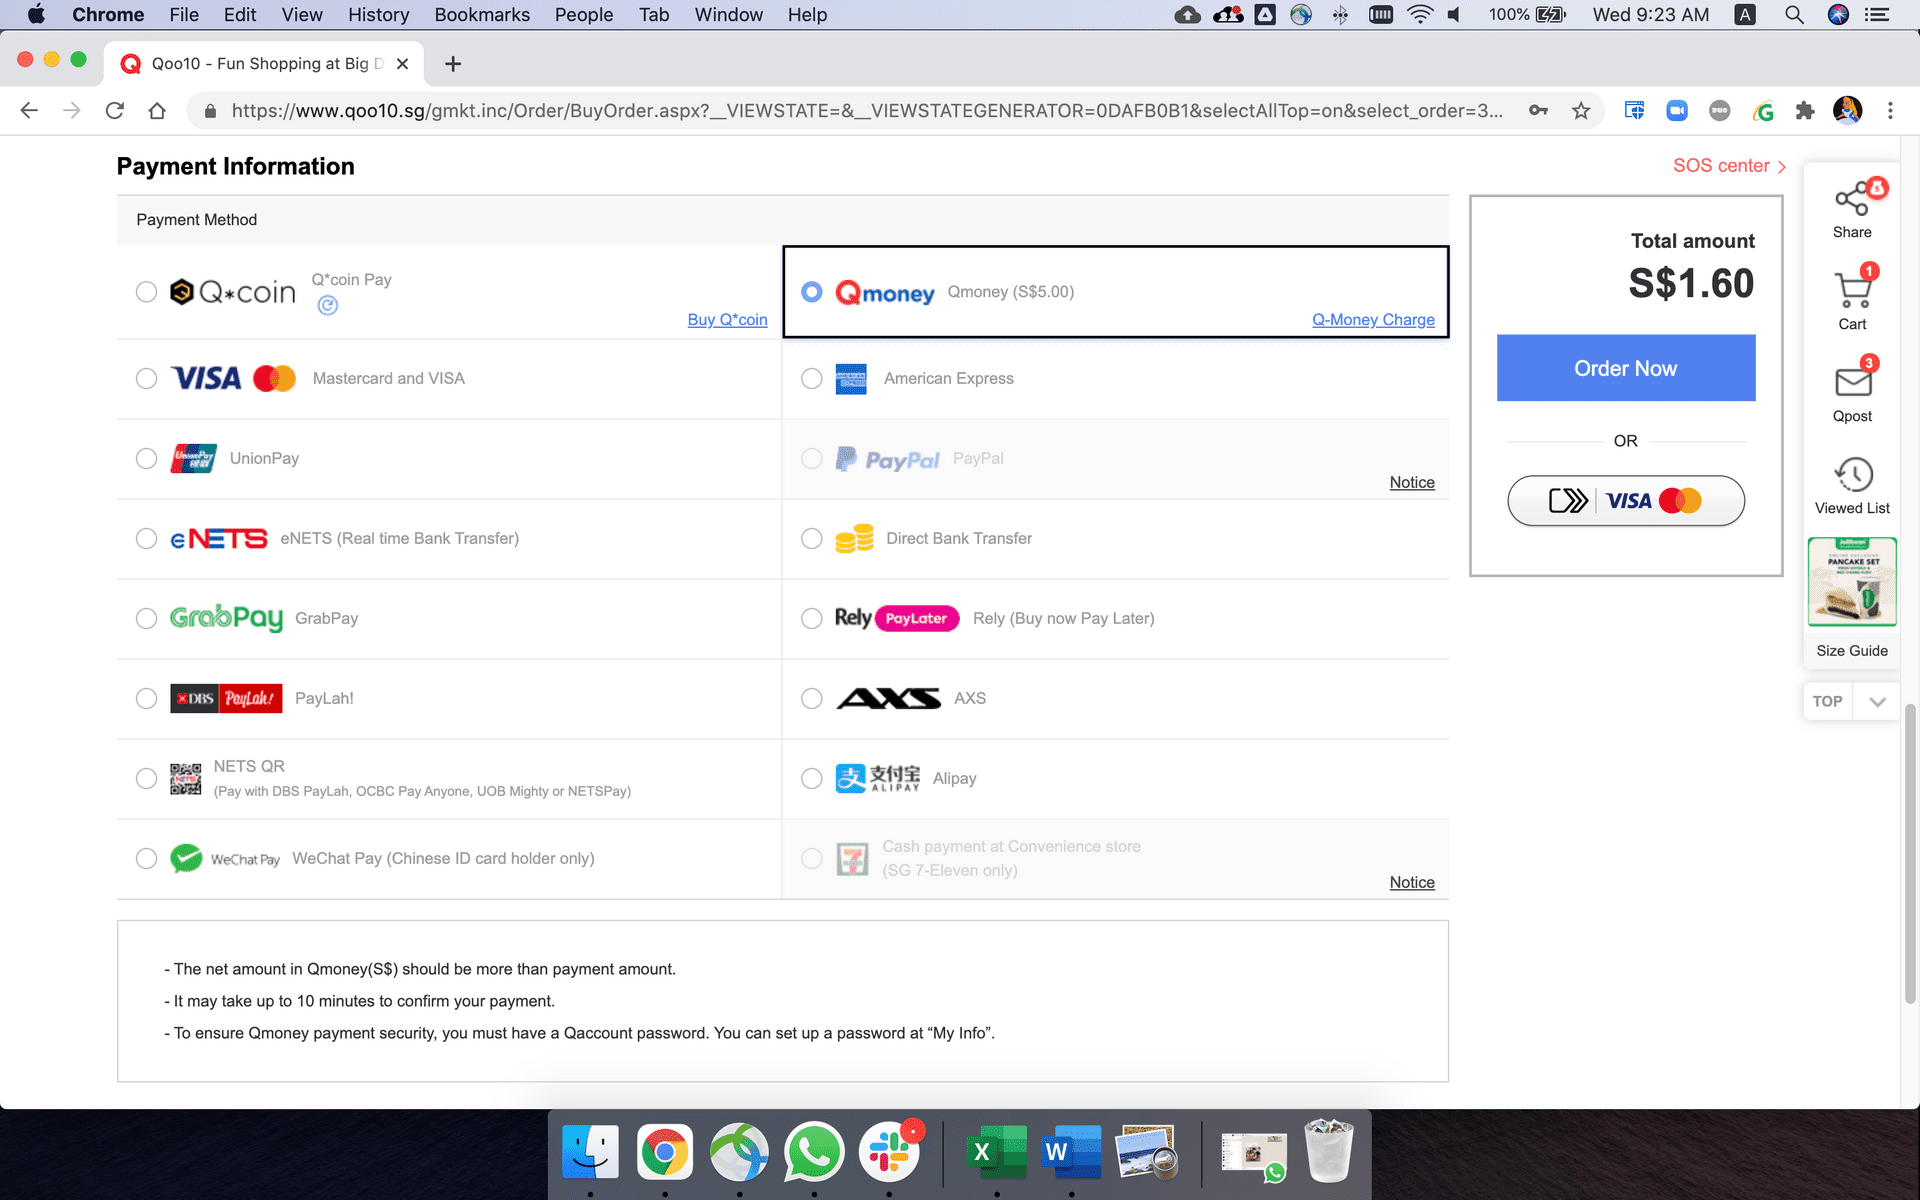Click the Q-Money Charge link
The height and width of the screenshot is (1200, 1920).
pos(1373,320)
